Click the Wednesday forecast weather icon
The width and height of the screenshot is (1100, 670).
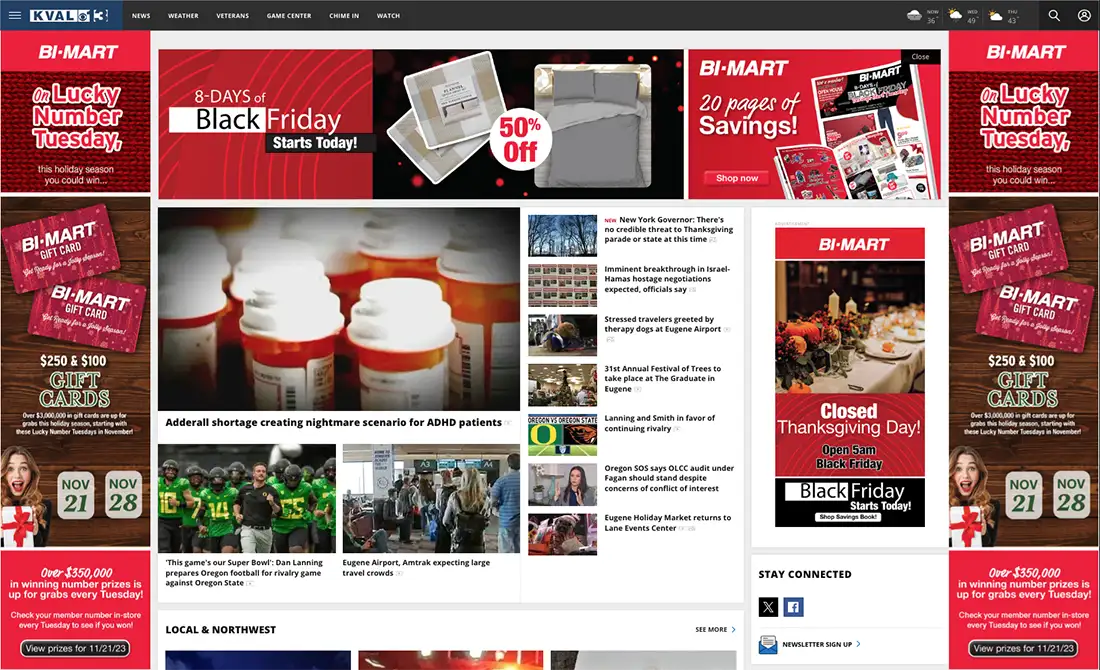pos(955,15)
